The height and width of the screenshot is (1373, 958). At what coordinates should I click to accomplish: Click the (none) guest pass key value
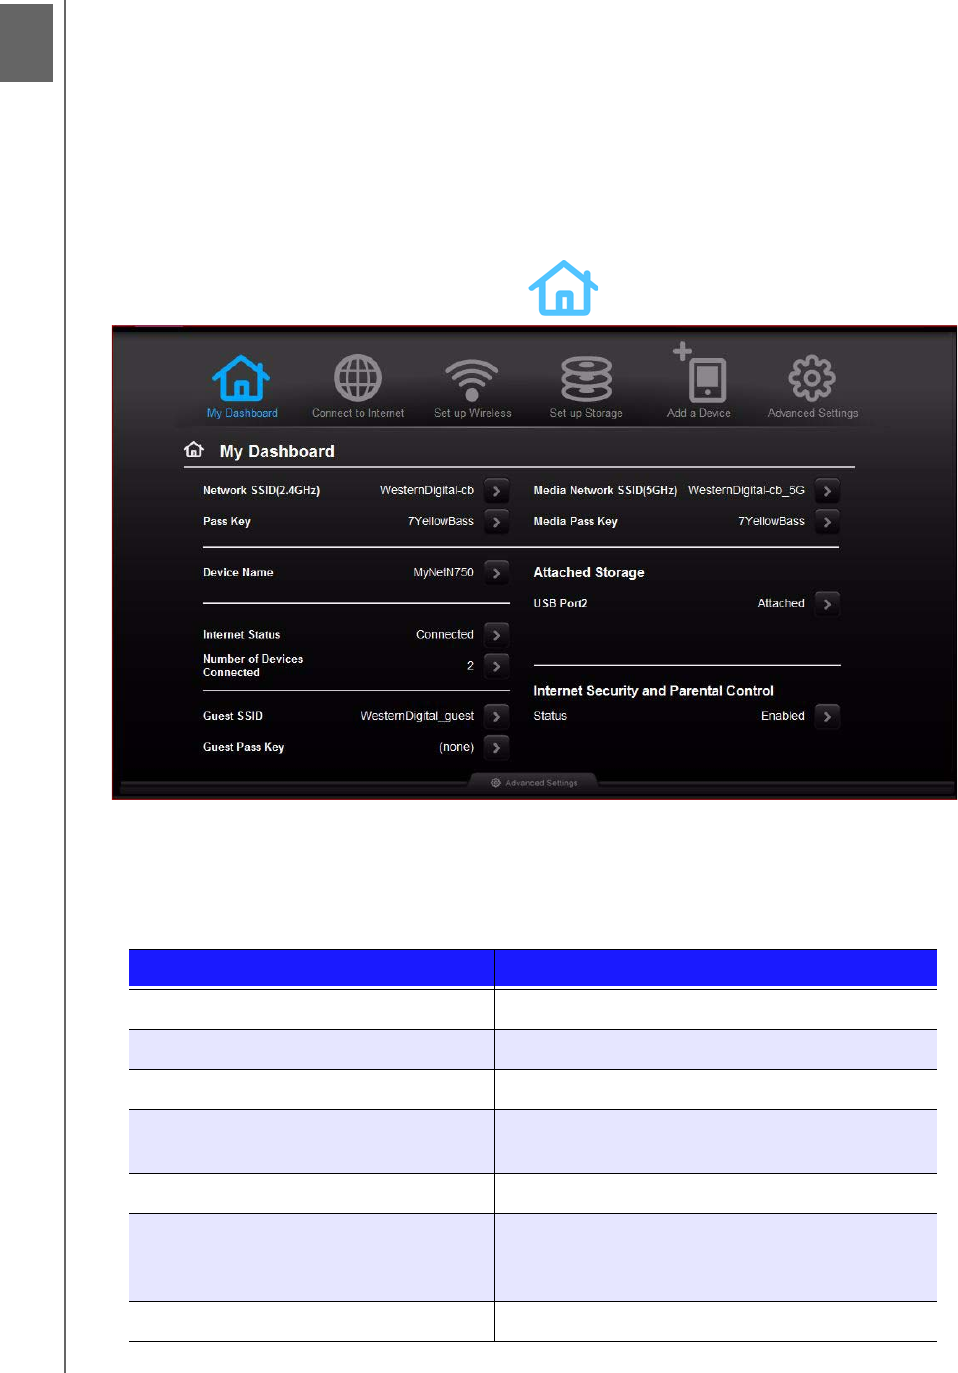tap(457, 747)
